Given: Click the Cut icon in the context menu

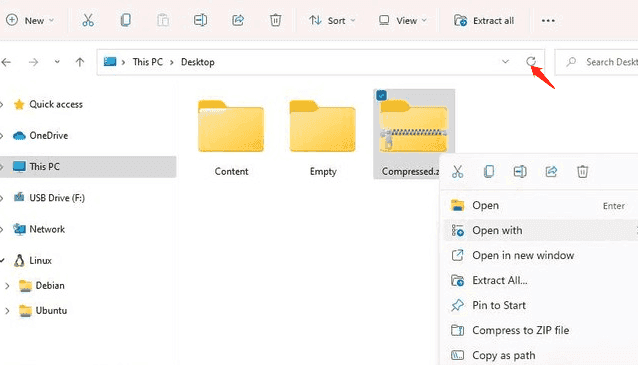Looking at the screenshot, I should point(457,172).
